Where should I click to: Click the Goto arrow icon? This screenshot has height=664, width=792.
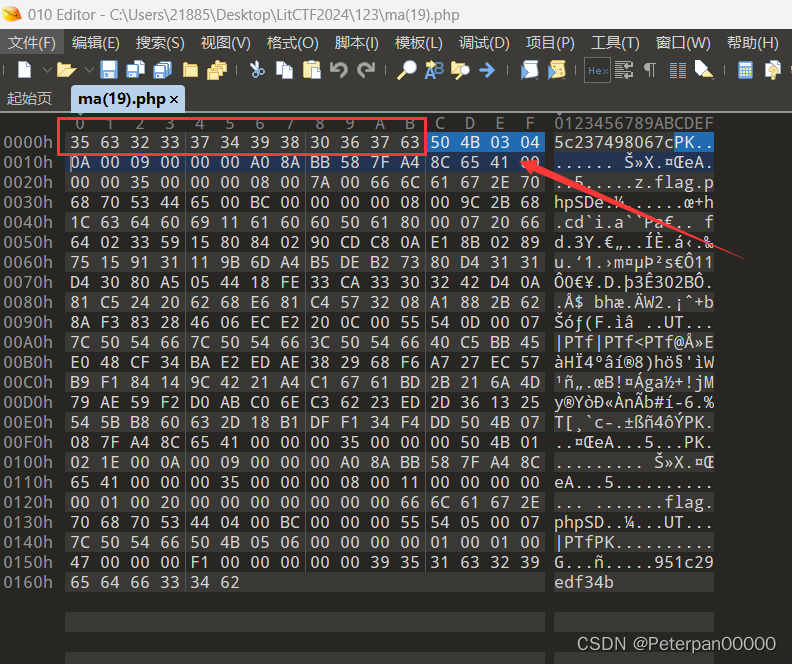(x=487, y=70)
